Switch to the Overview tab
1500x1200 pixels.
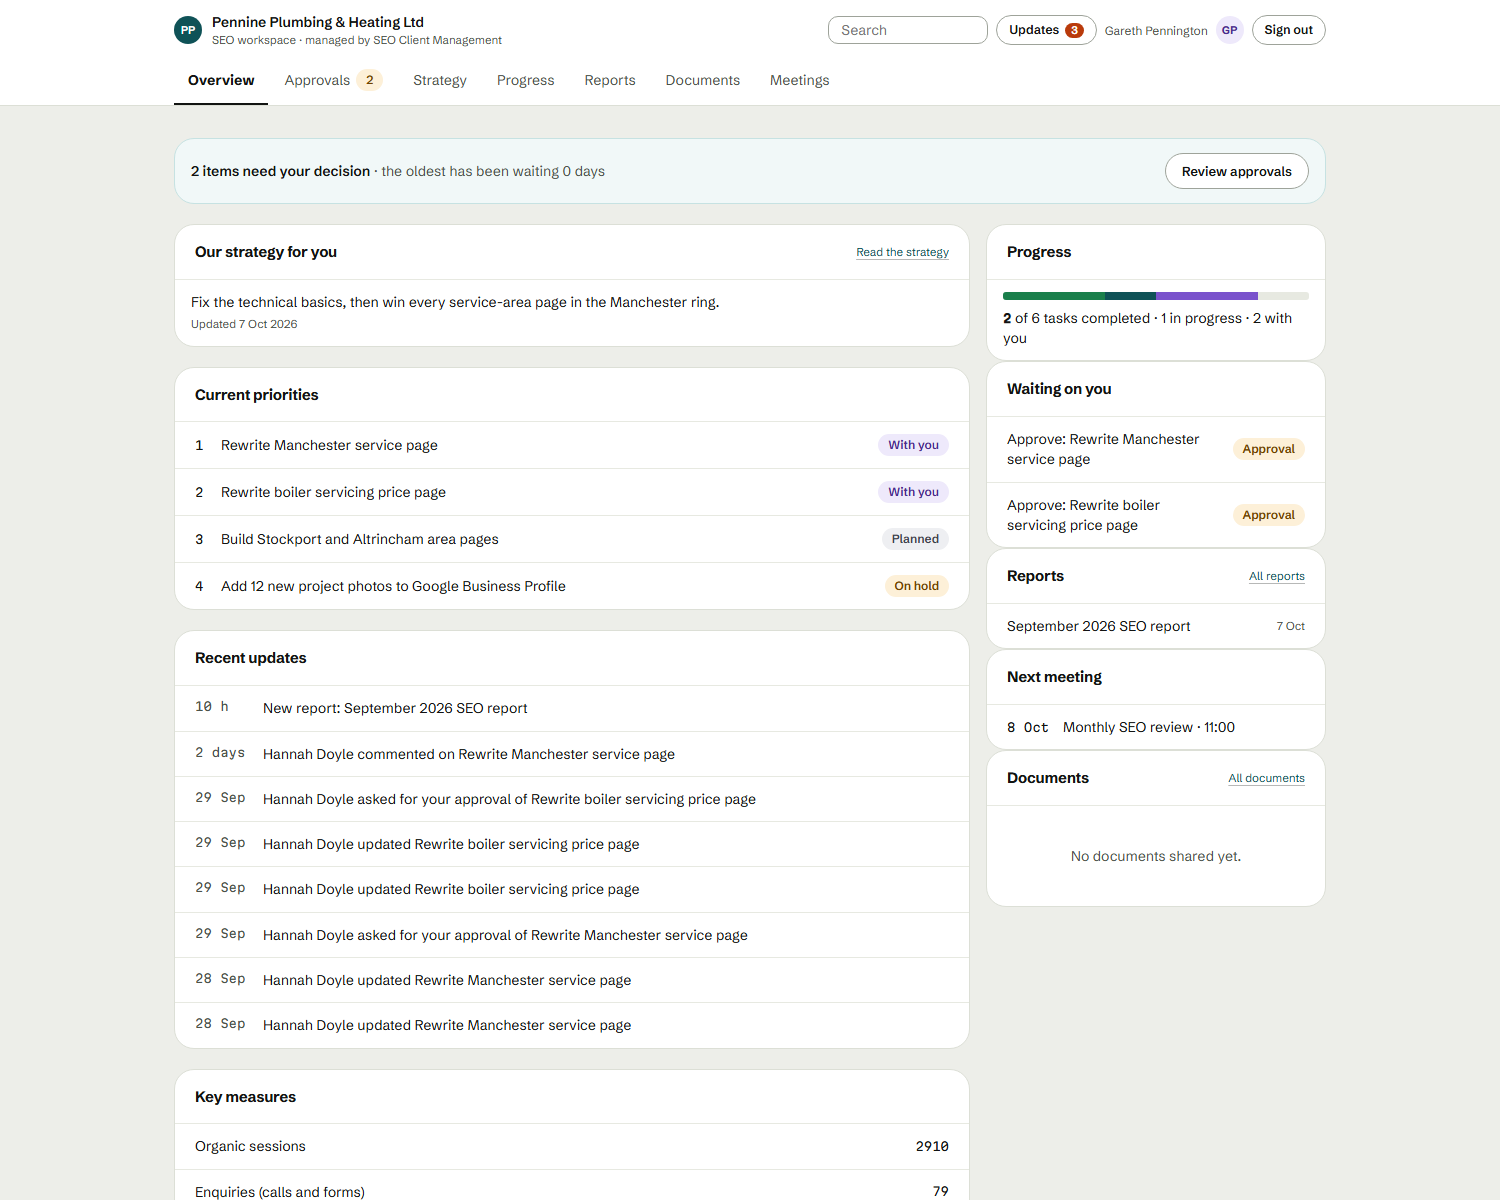click(221, 80)
